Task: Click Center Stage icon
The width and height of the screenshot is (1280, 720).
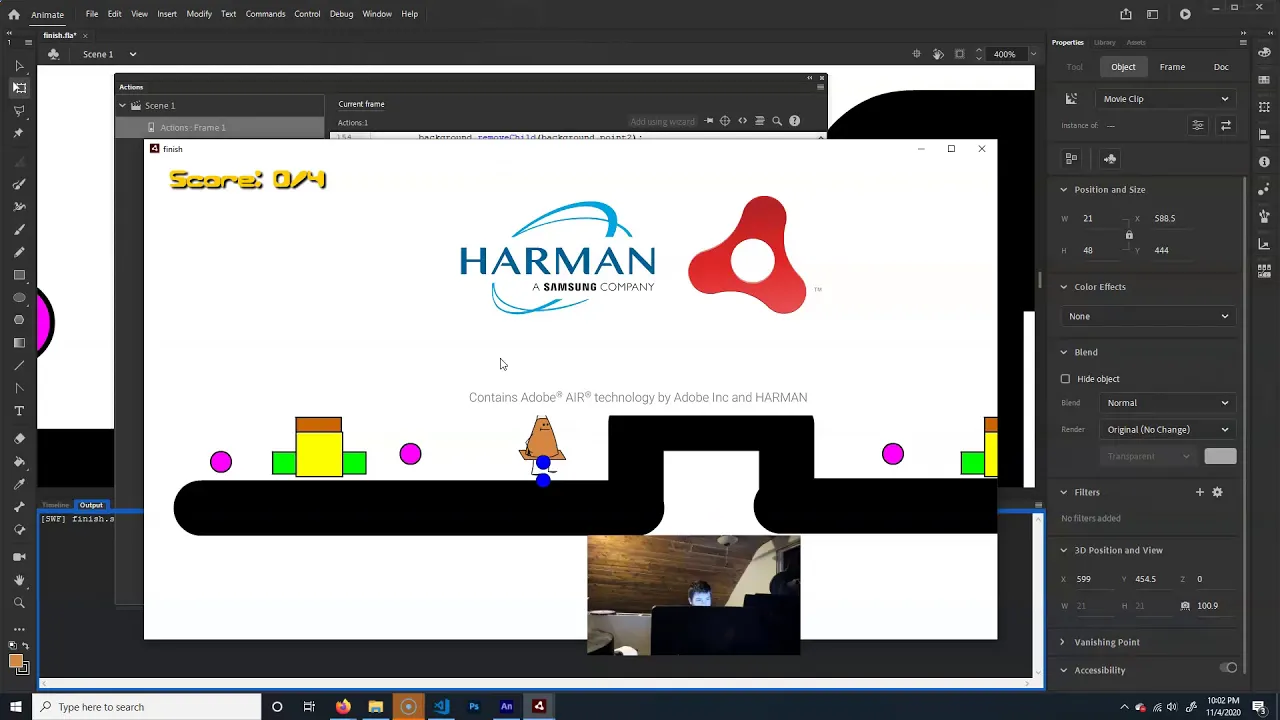Action: tap(917, 54)
